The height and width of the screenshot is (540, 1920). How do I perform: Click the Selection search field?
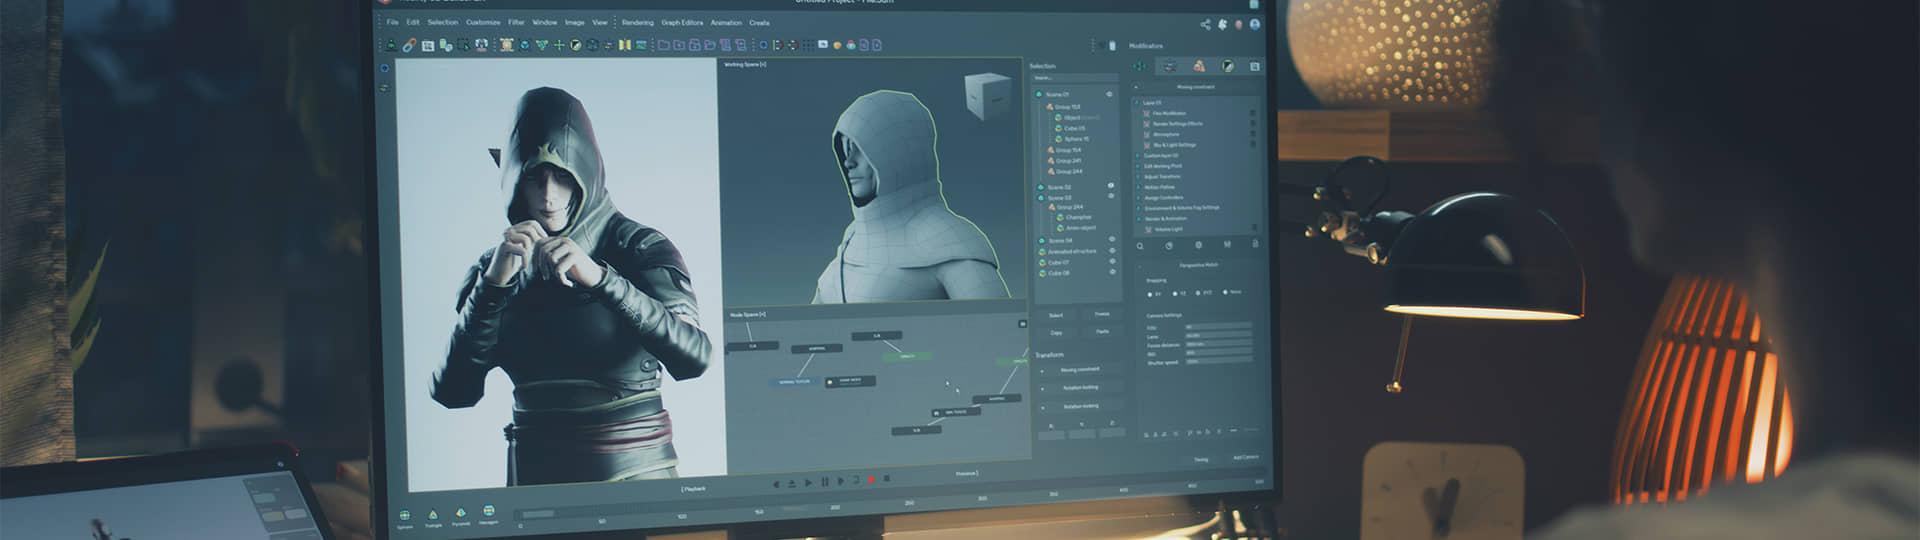(x=1075, y=77)
